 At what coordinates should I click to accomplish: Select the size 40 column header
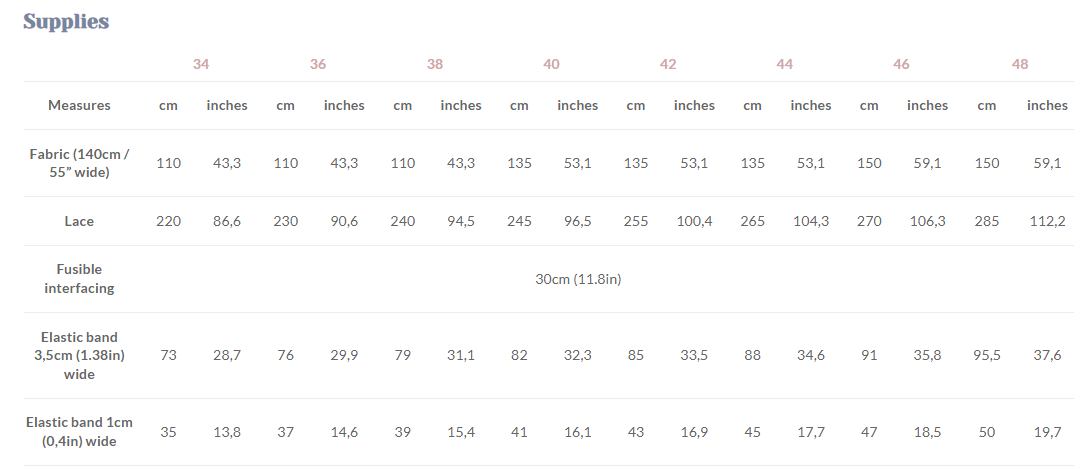551,64
